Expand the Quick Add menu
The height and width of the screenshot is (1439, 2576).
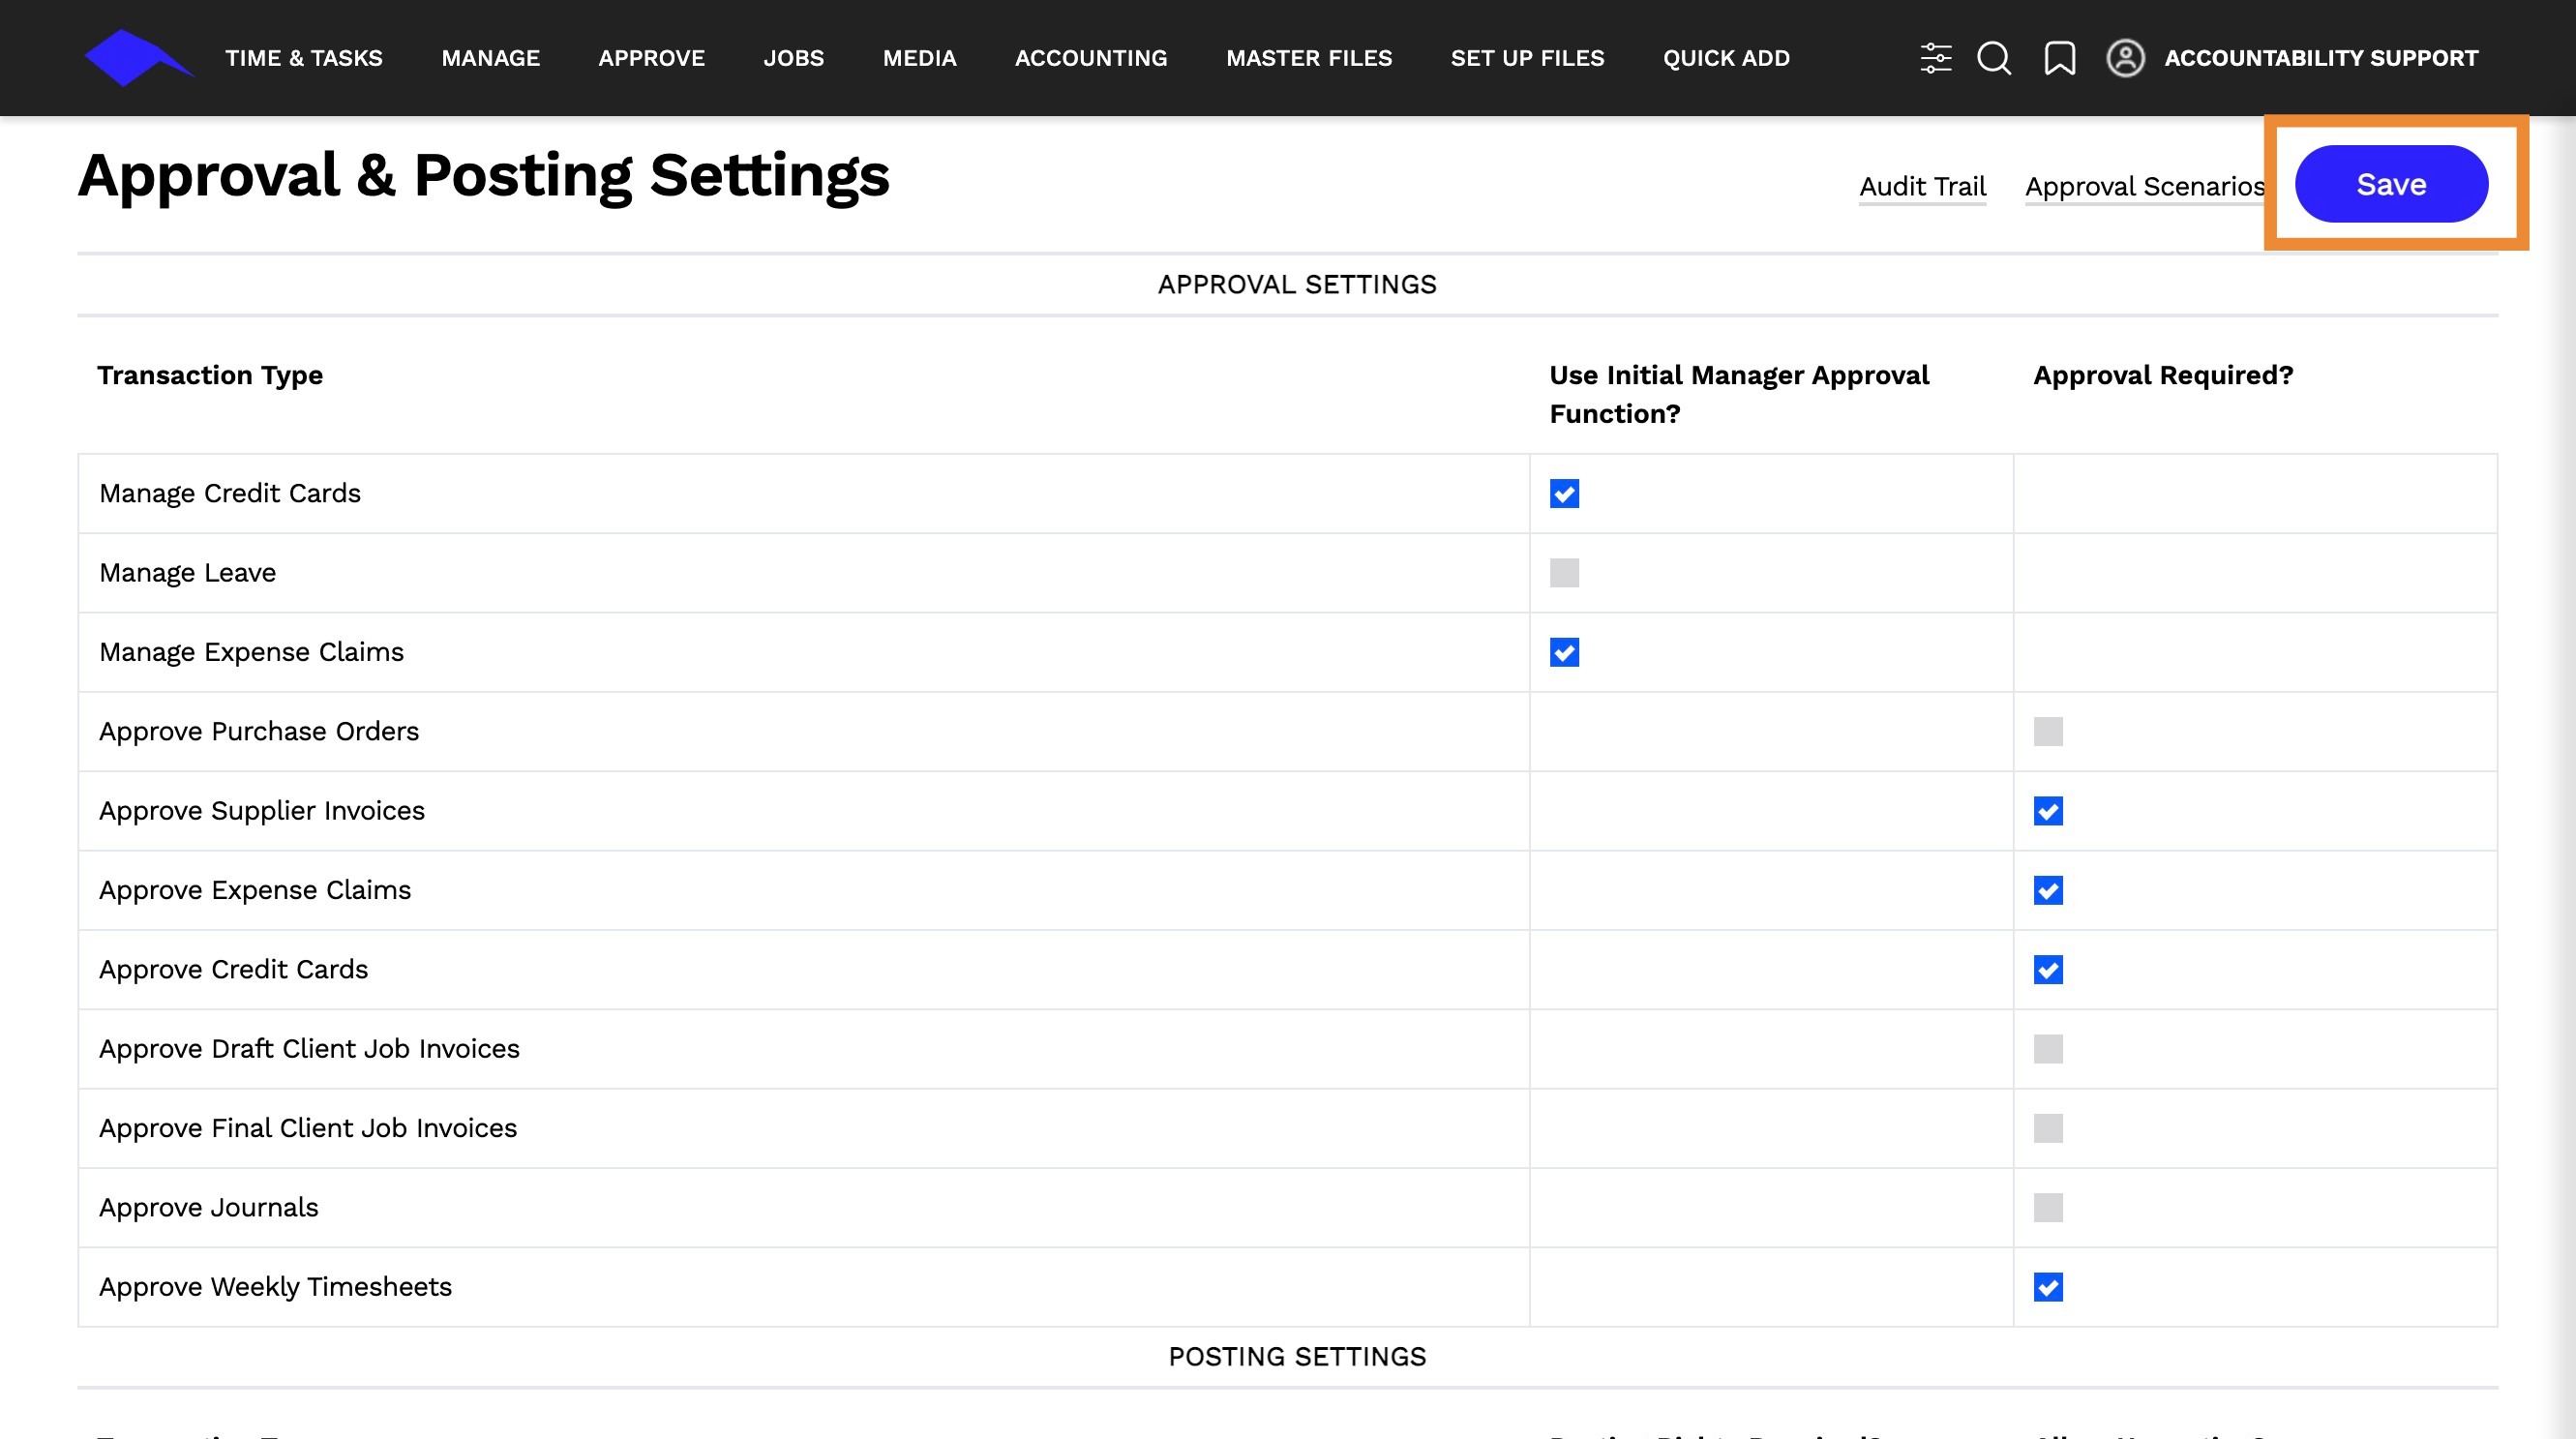(x=1726, y=58)
